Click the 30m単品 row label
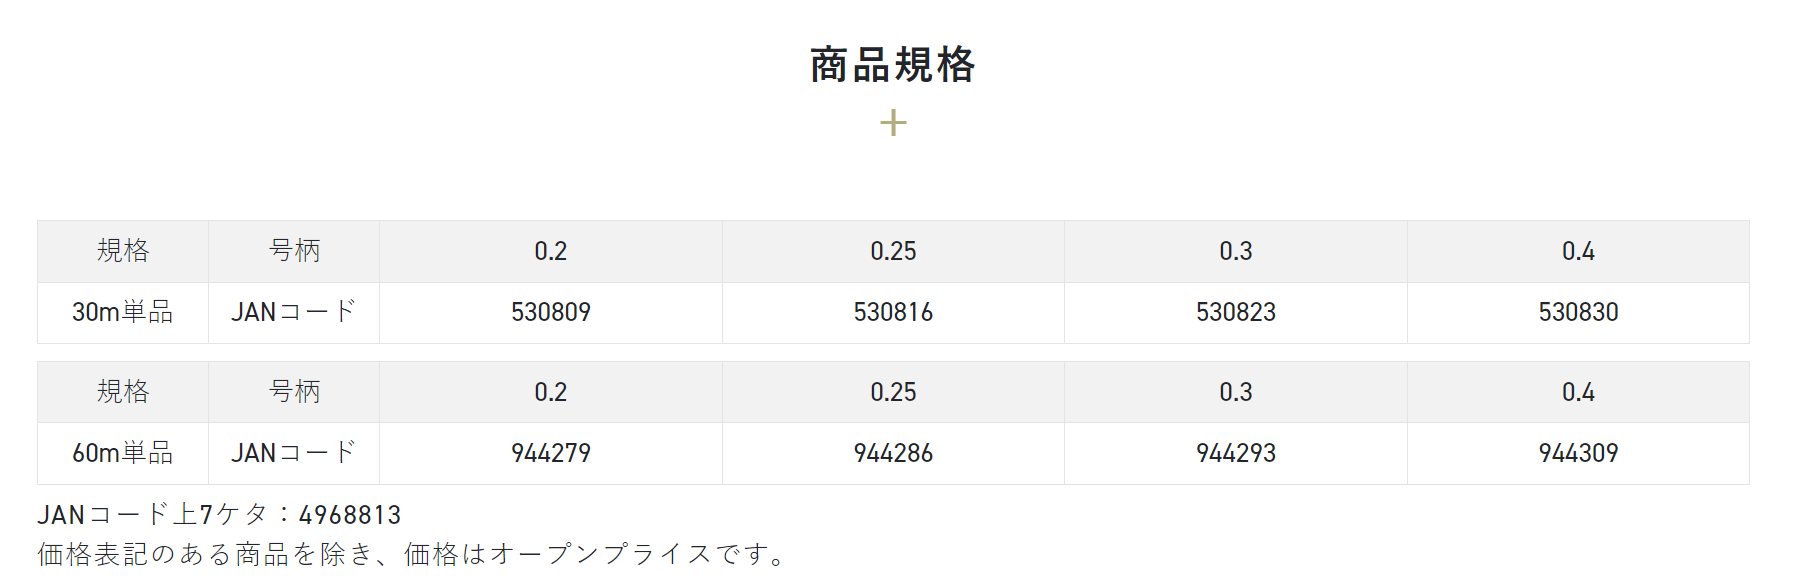This screenshot has width=1802, height=586. [x=123, y=313]
